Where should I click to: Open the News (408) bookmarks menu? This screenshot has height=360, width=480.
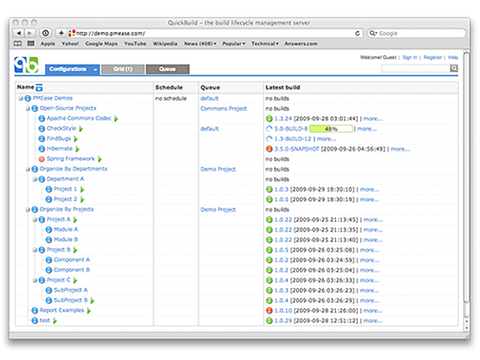[200, 44]
